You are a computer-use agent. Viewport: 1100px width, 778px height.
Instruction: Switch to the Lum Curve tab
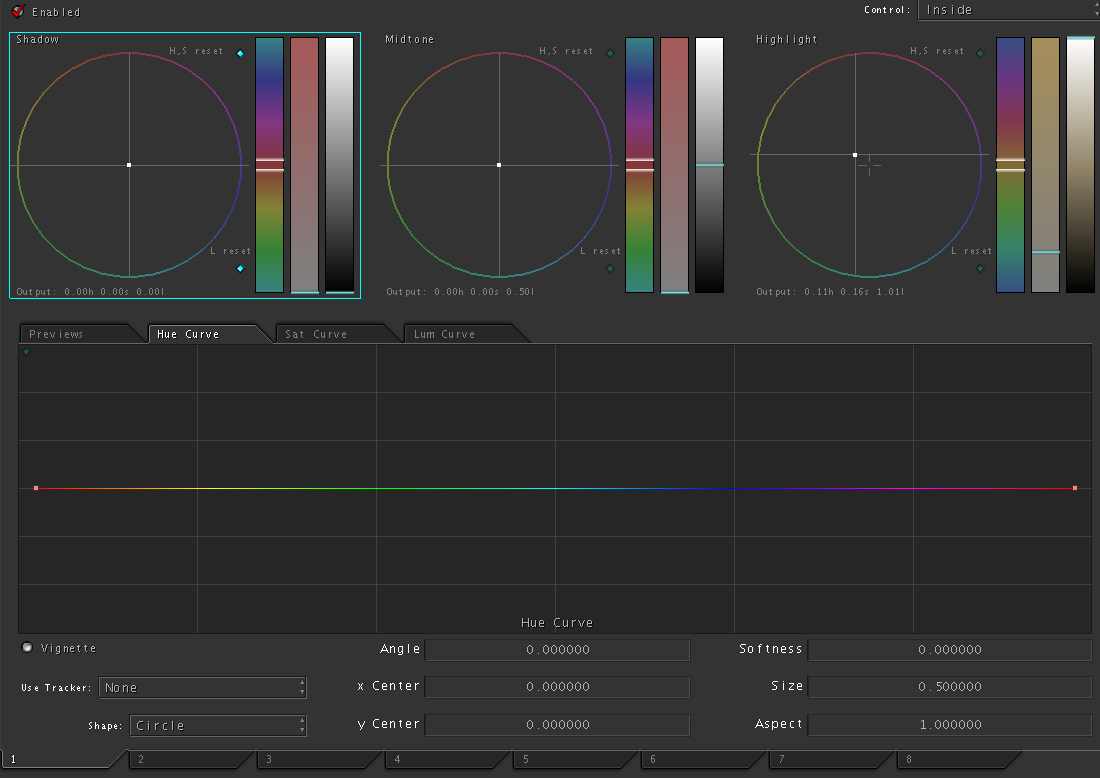[445, 334]
